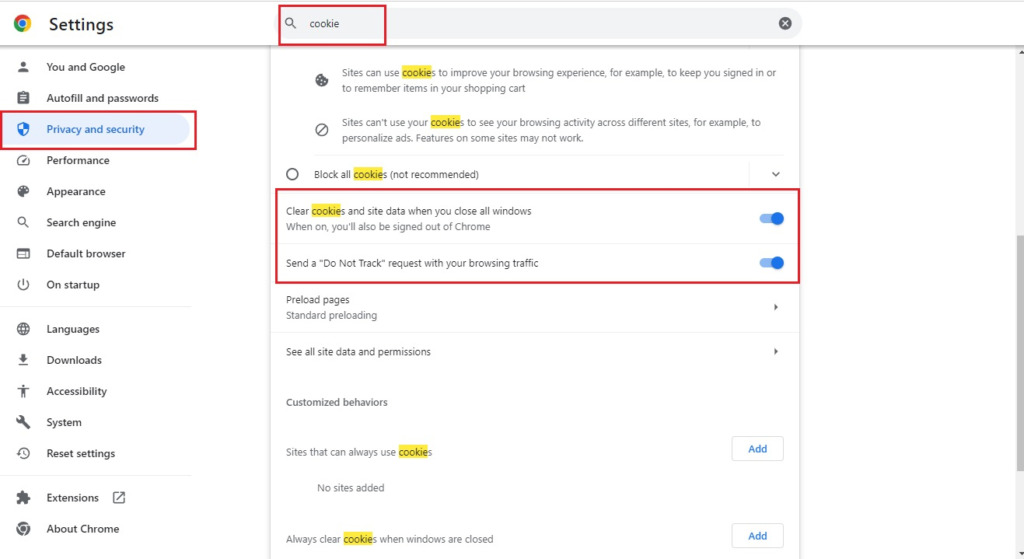
Task: Click the Downloads arrow icon
Action: click(23, 360)
